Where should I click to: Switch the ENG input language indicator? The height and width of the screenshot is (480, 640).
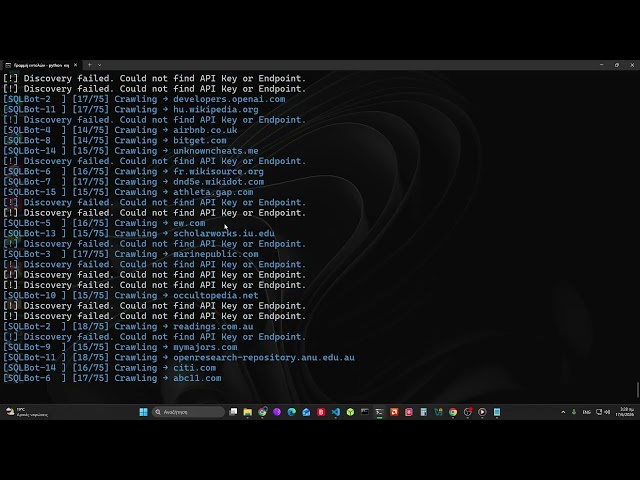point(586,412)
